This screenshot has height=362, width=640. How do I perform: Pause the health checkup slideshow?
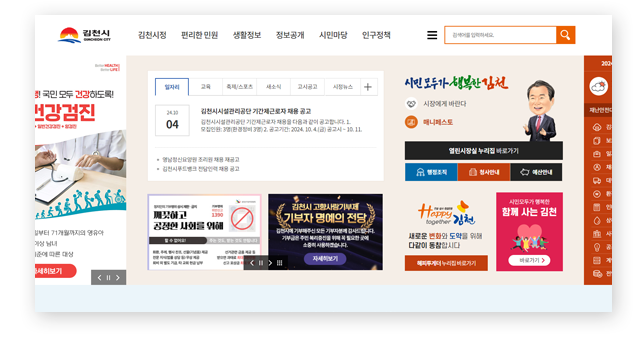108,278
